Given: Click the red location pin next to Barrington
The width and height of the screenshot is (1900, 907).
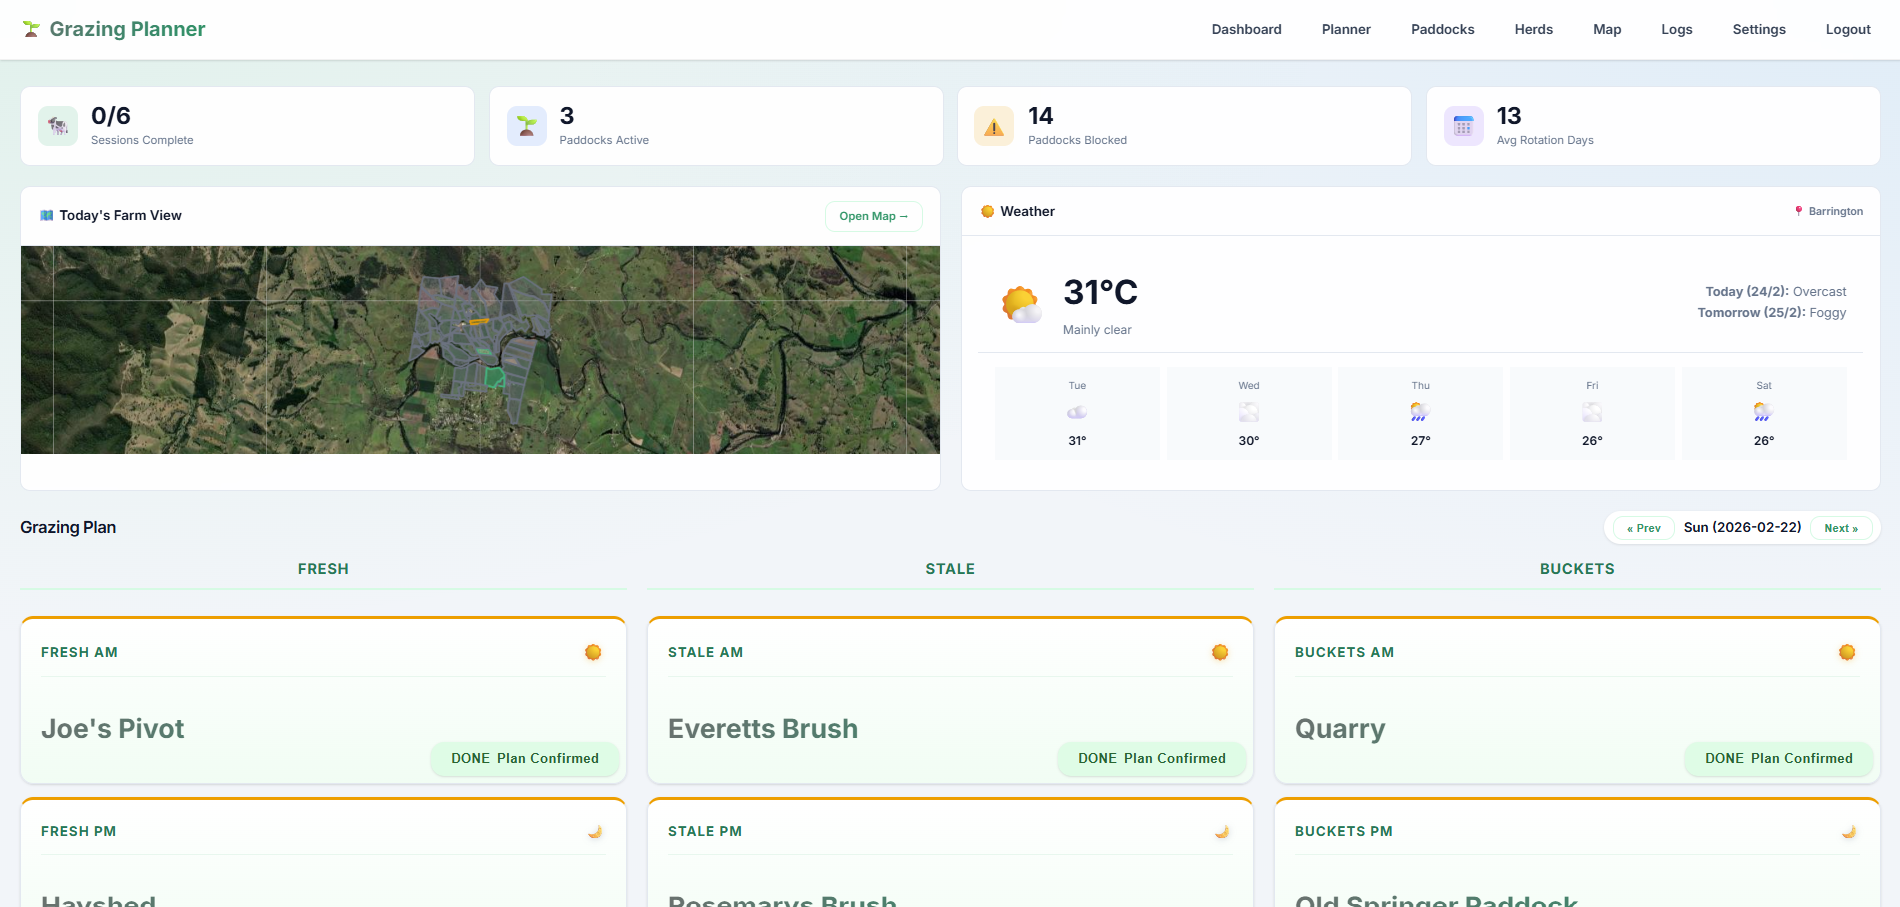Looking at the screenshot, I should 1798,210.
